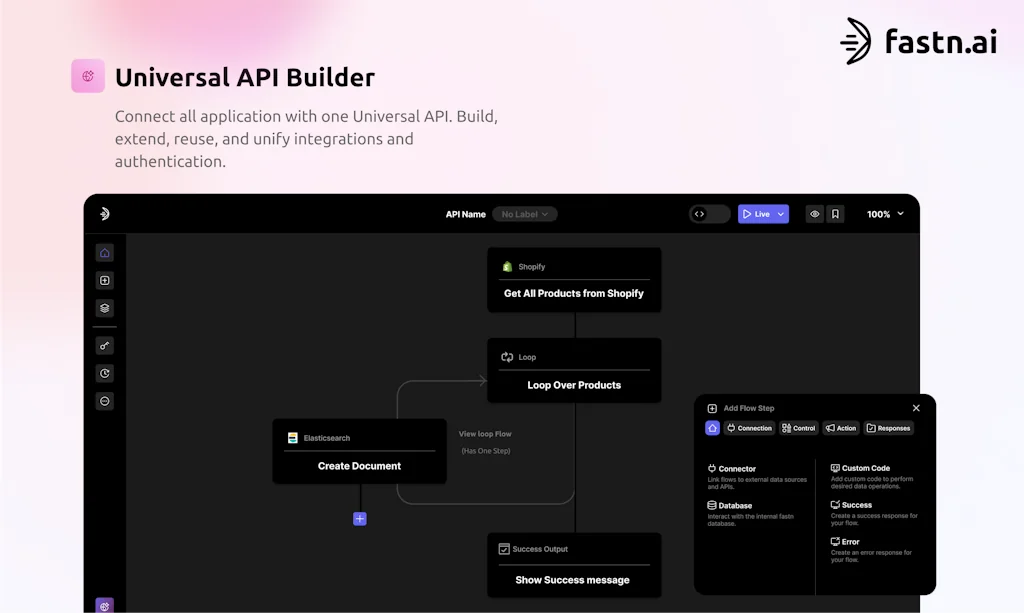Open the 100% zoom level dropdown

tap(884, 213)
